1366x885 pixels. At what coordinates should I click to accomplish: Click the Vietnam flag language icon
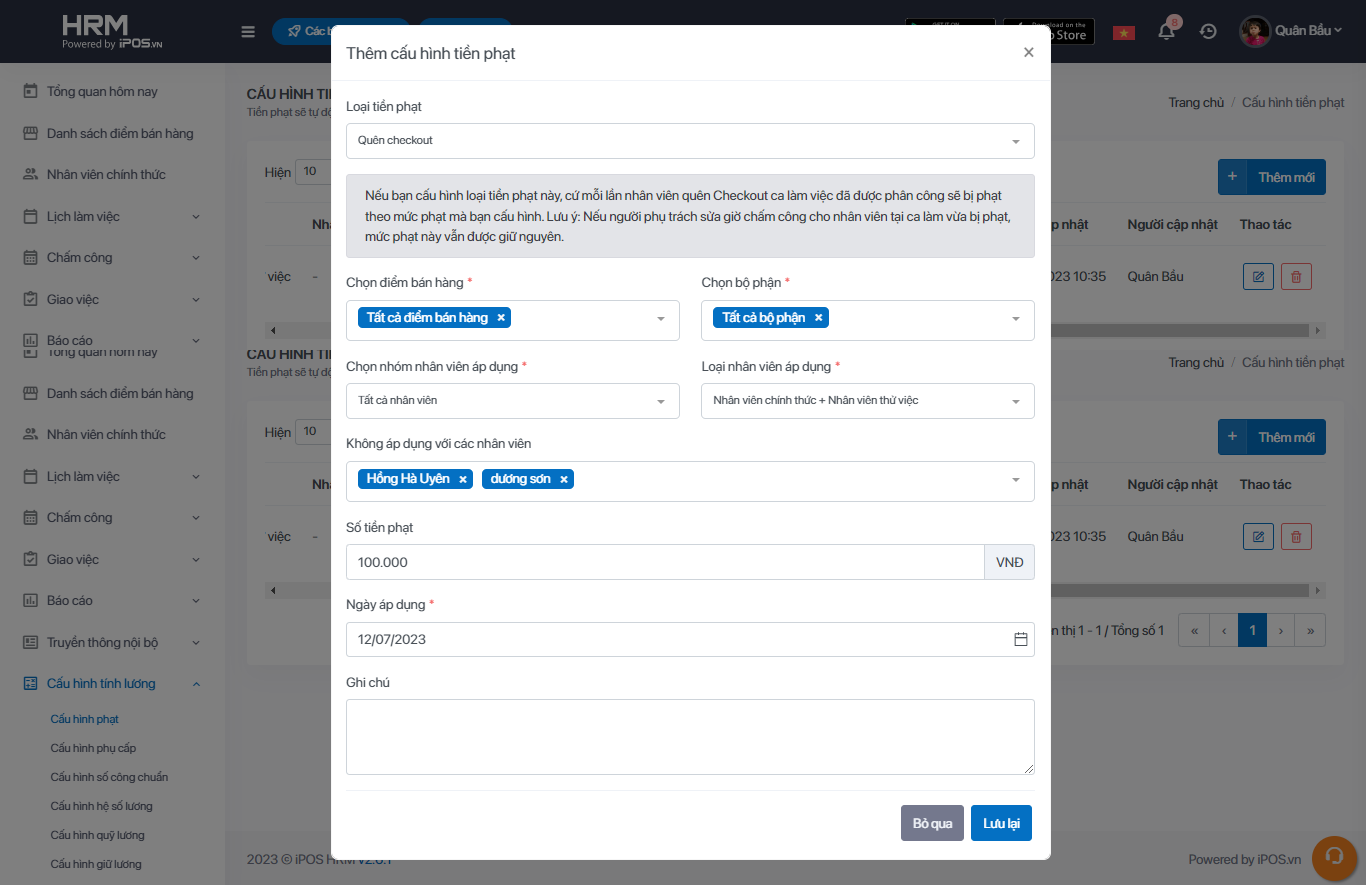click(x=1124, y=33)
